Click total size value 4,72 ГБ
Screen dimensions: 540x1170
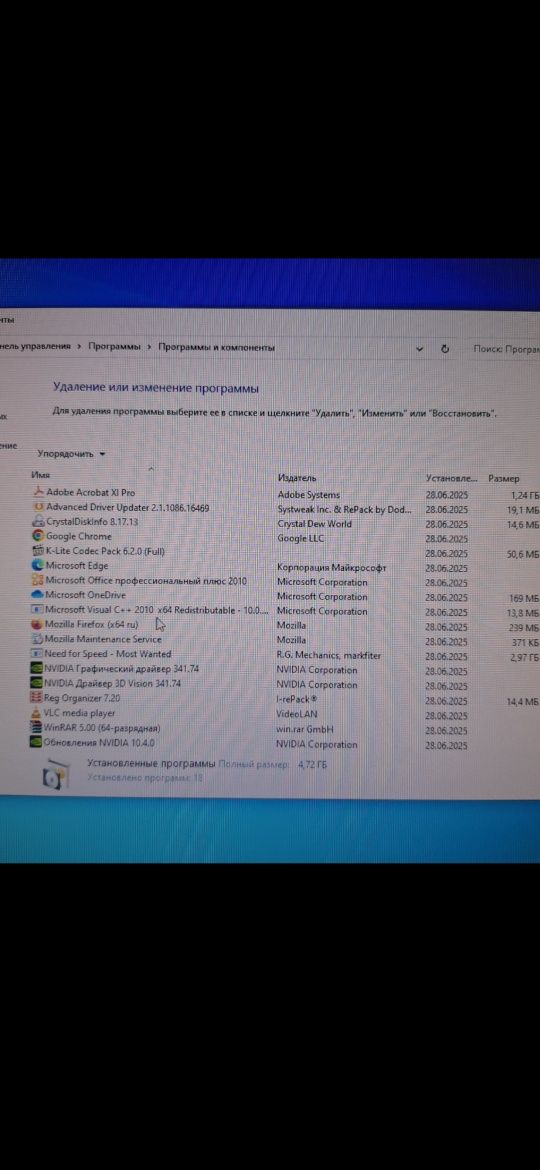[x=312, y=765]
